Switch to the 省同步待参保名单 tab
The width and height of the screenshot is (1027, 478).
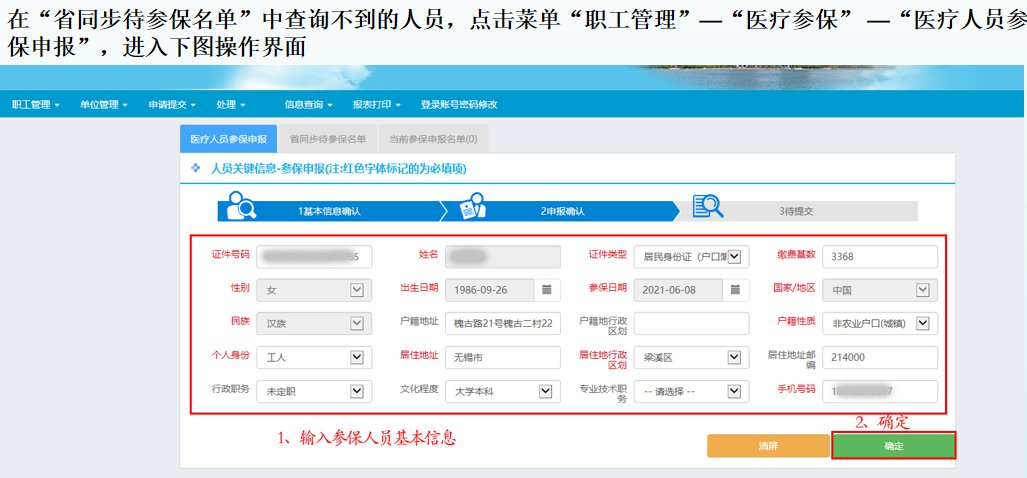coord(327,139)
